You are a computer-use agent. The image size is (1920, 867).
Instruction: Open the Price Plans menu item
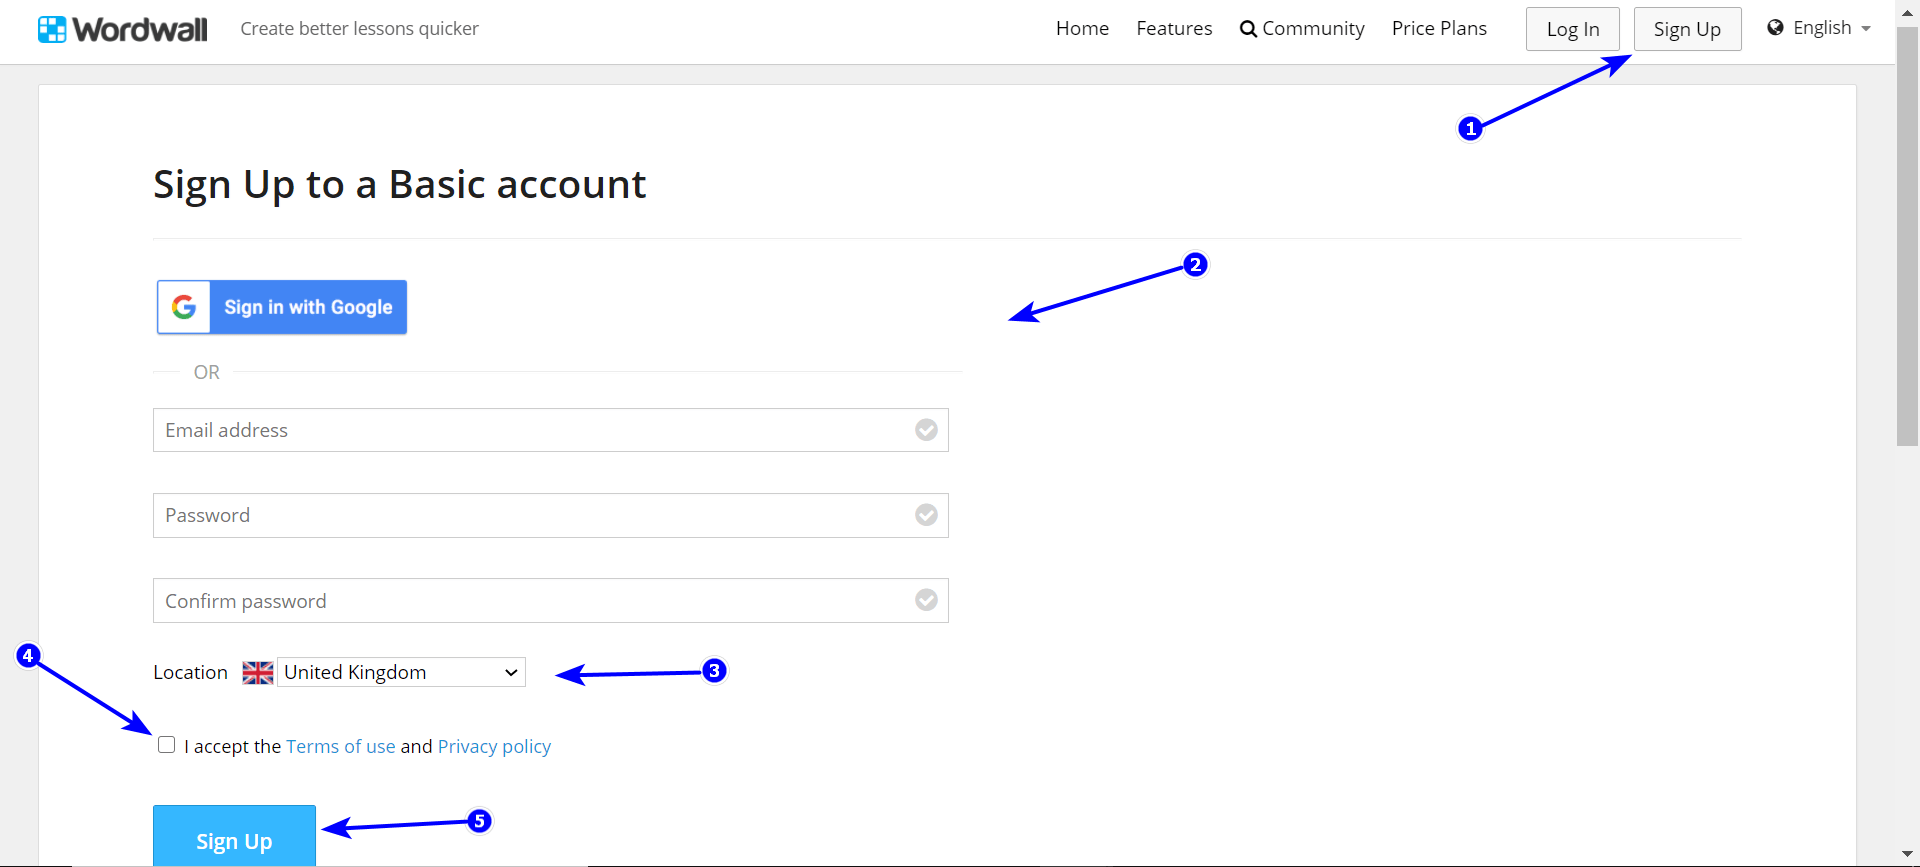1439,29
